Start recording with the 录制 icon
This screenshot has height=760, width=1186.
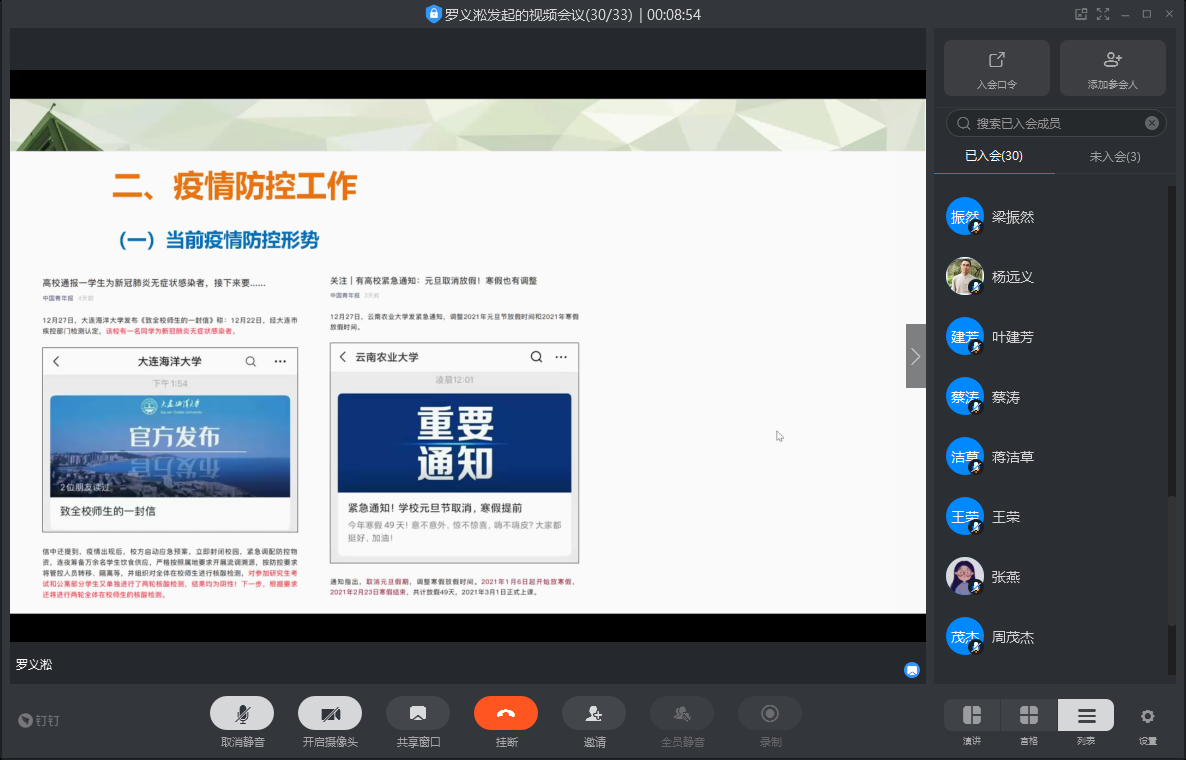pyautogui.click(x=770, y=713)
